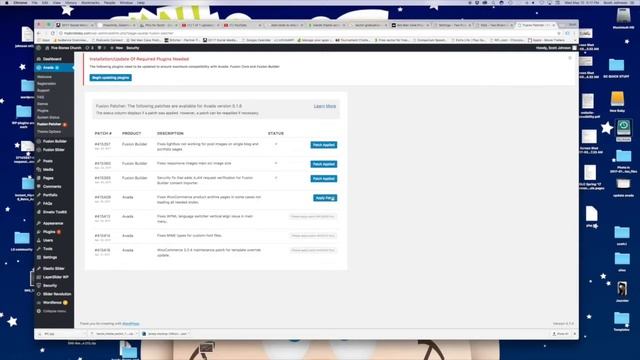The height and width of the screenshot is (360, 640).
Task: Open the Fusion Builder sidebar item
Action: pos(54,141)
